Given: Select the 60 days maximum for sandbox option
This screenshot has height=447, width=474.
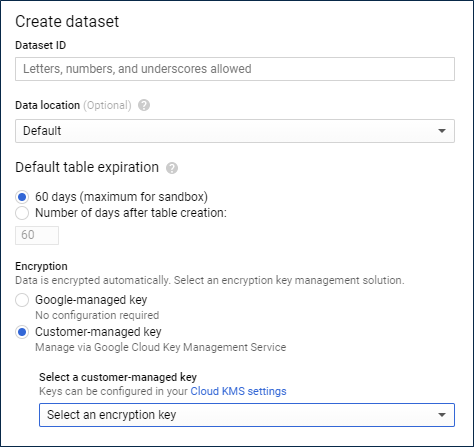Looking at the screenshot, I should (x=22, y=197).
